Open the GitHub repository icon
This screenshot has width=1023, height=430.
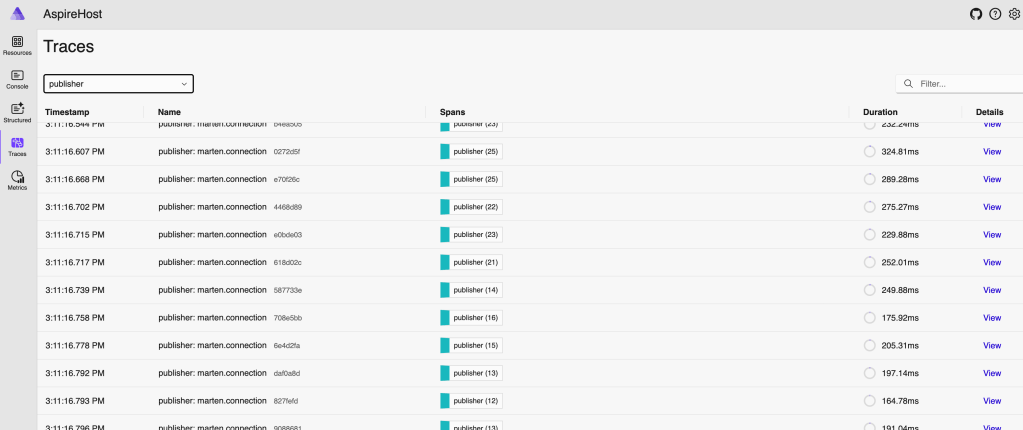(976, 14)
